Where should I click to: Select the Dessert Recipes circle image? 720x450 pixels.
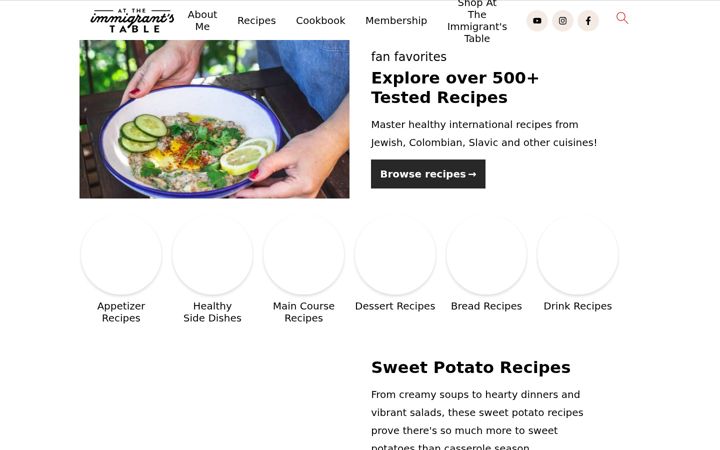pos(395,254)
